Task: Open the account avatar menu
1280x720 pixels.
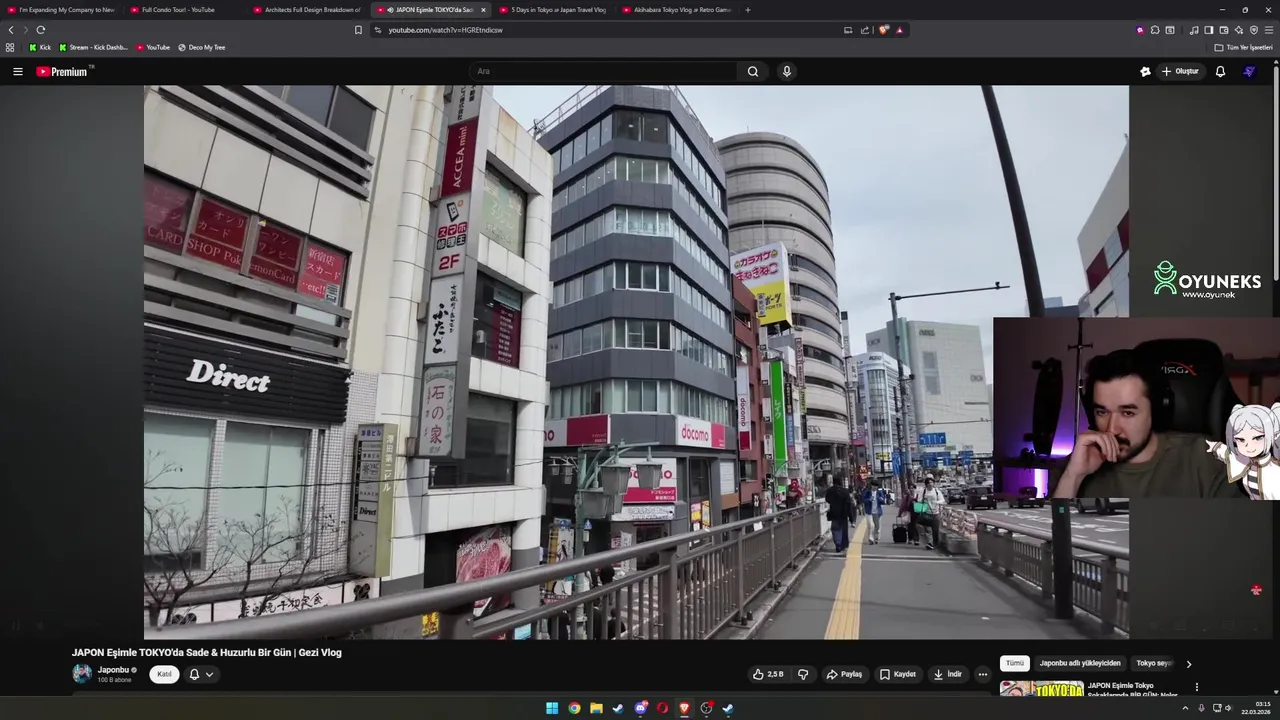Action: 1249,71
